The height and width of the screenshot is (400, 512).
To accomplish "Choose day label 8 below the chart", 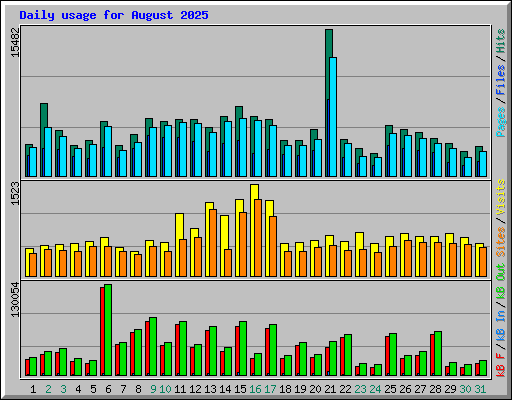I will point(138,389).
